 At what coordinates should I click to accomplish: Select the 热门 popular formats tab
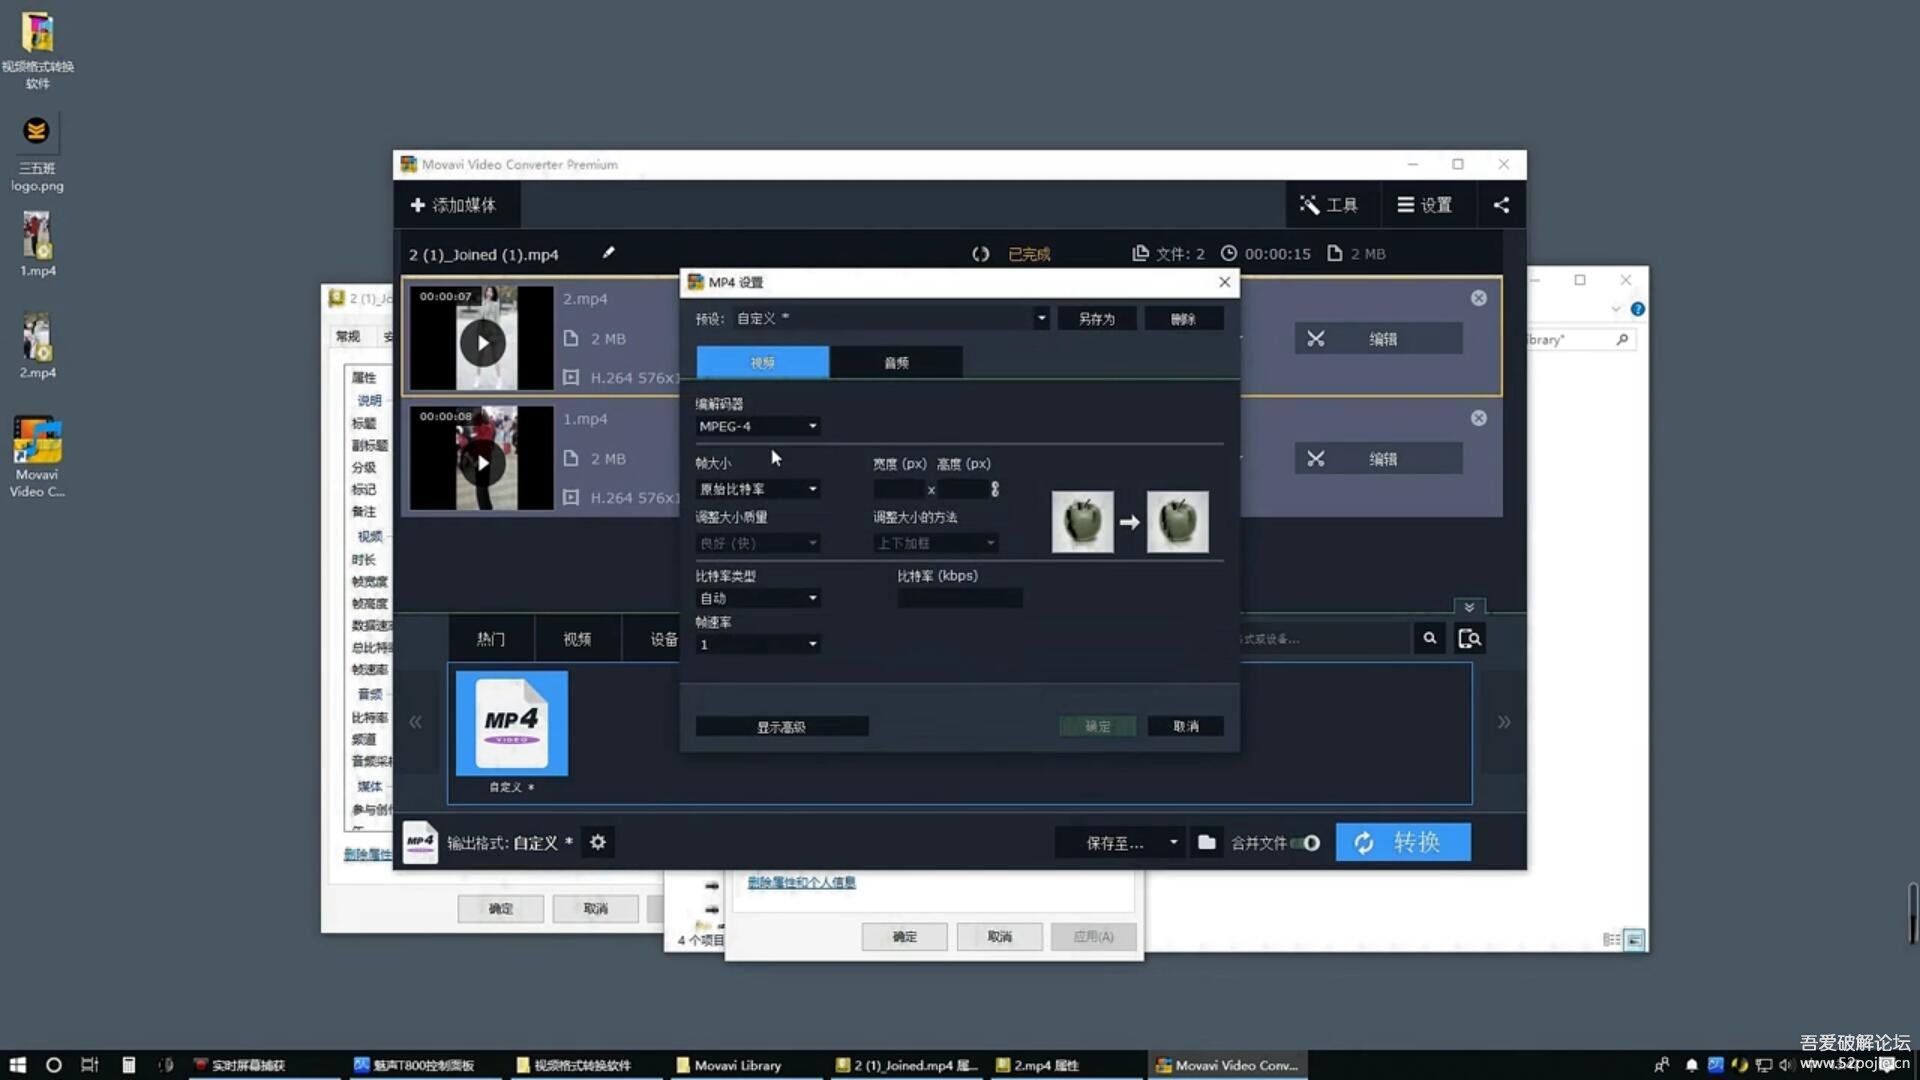coord(490,639)
